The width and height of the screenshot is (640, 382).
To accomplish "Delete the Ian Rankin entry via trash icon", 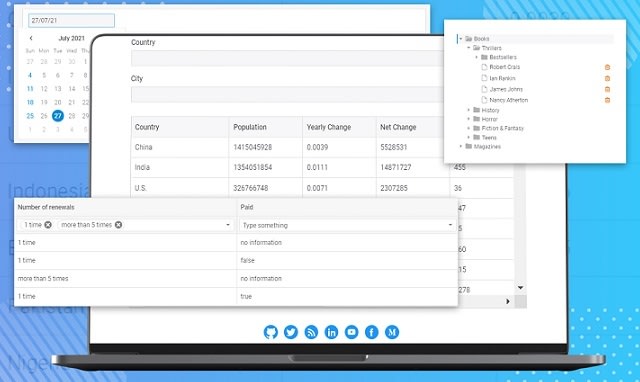I will (607, 78).
